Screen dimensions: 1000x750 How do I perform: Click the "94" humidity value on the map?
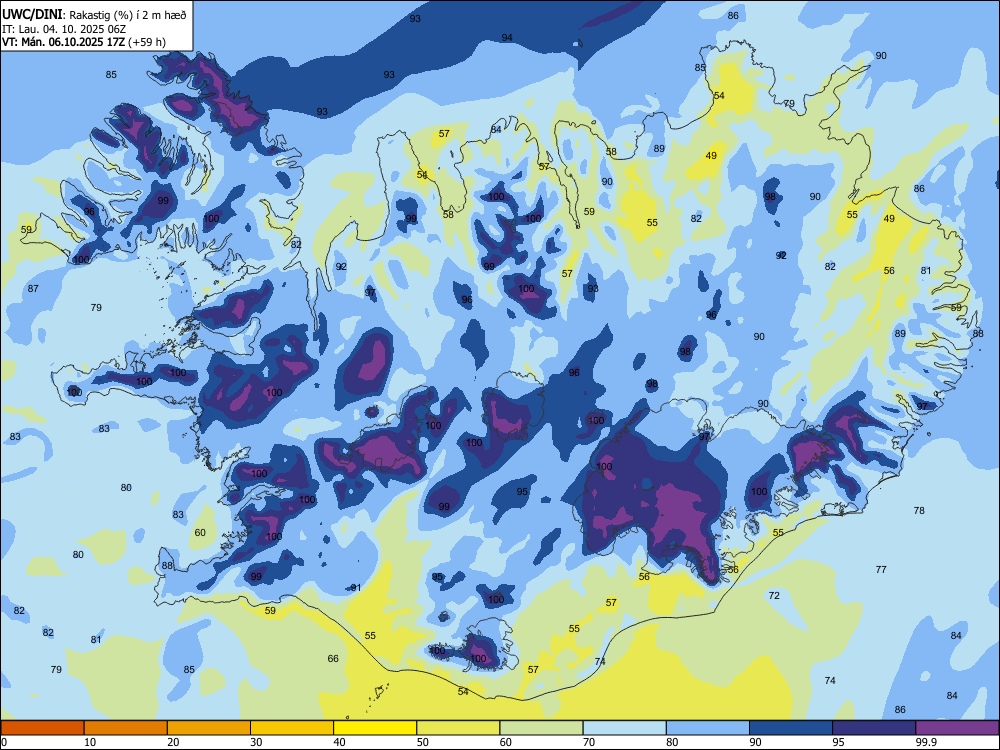coord(507,38)
